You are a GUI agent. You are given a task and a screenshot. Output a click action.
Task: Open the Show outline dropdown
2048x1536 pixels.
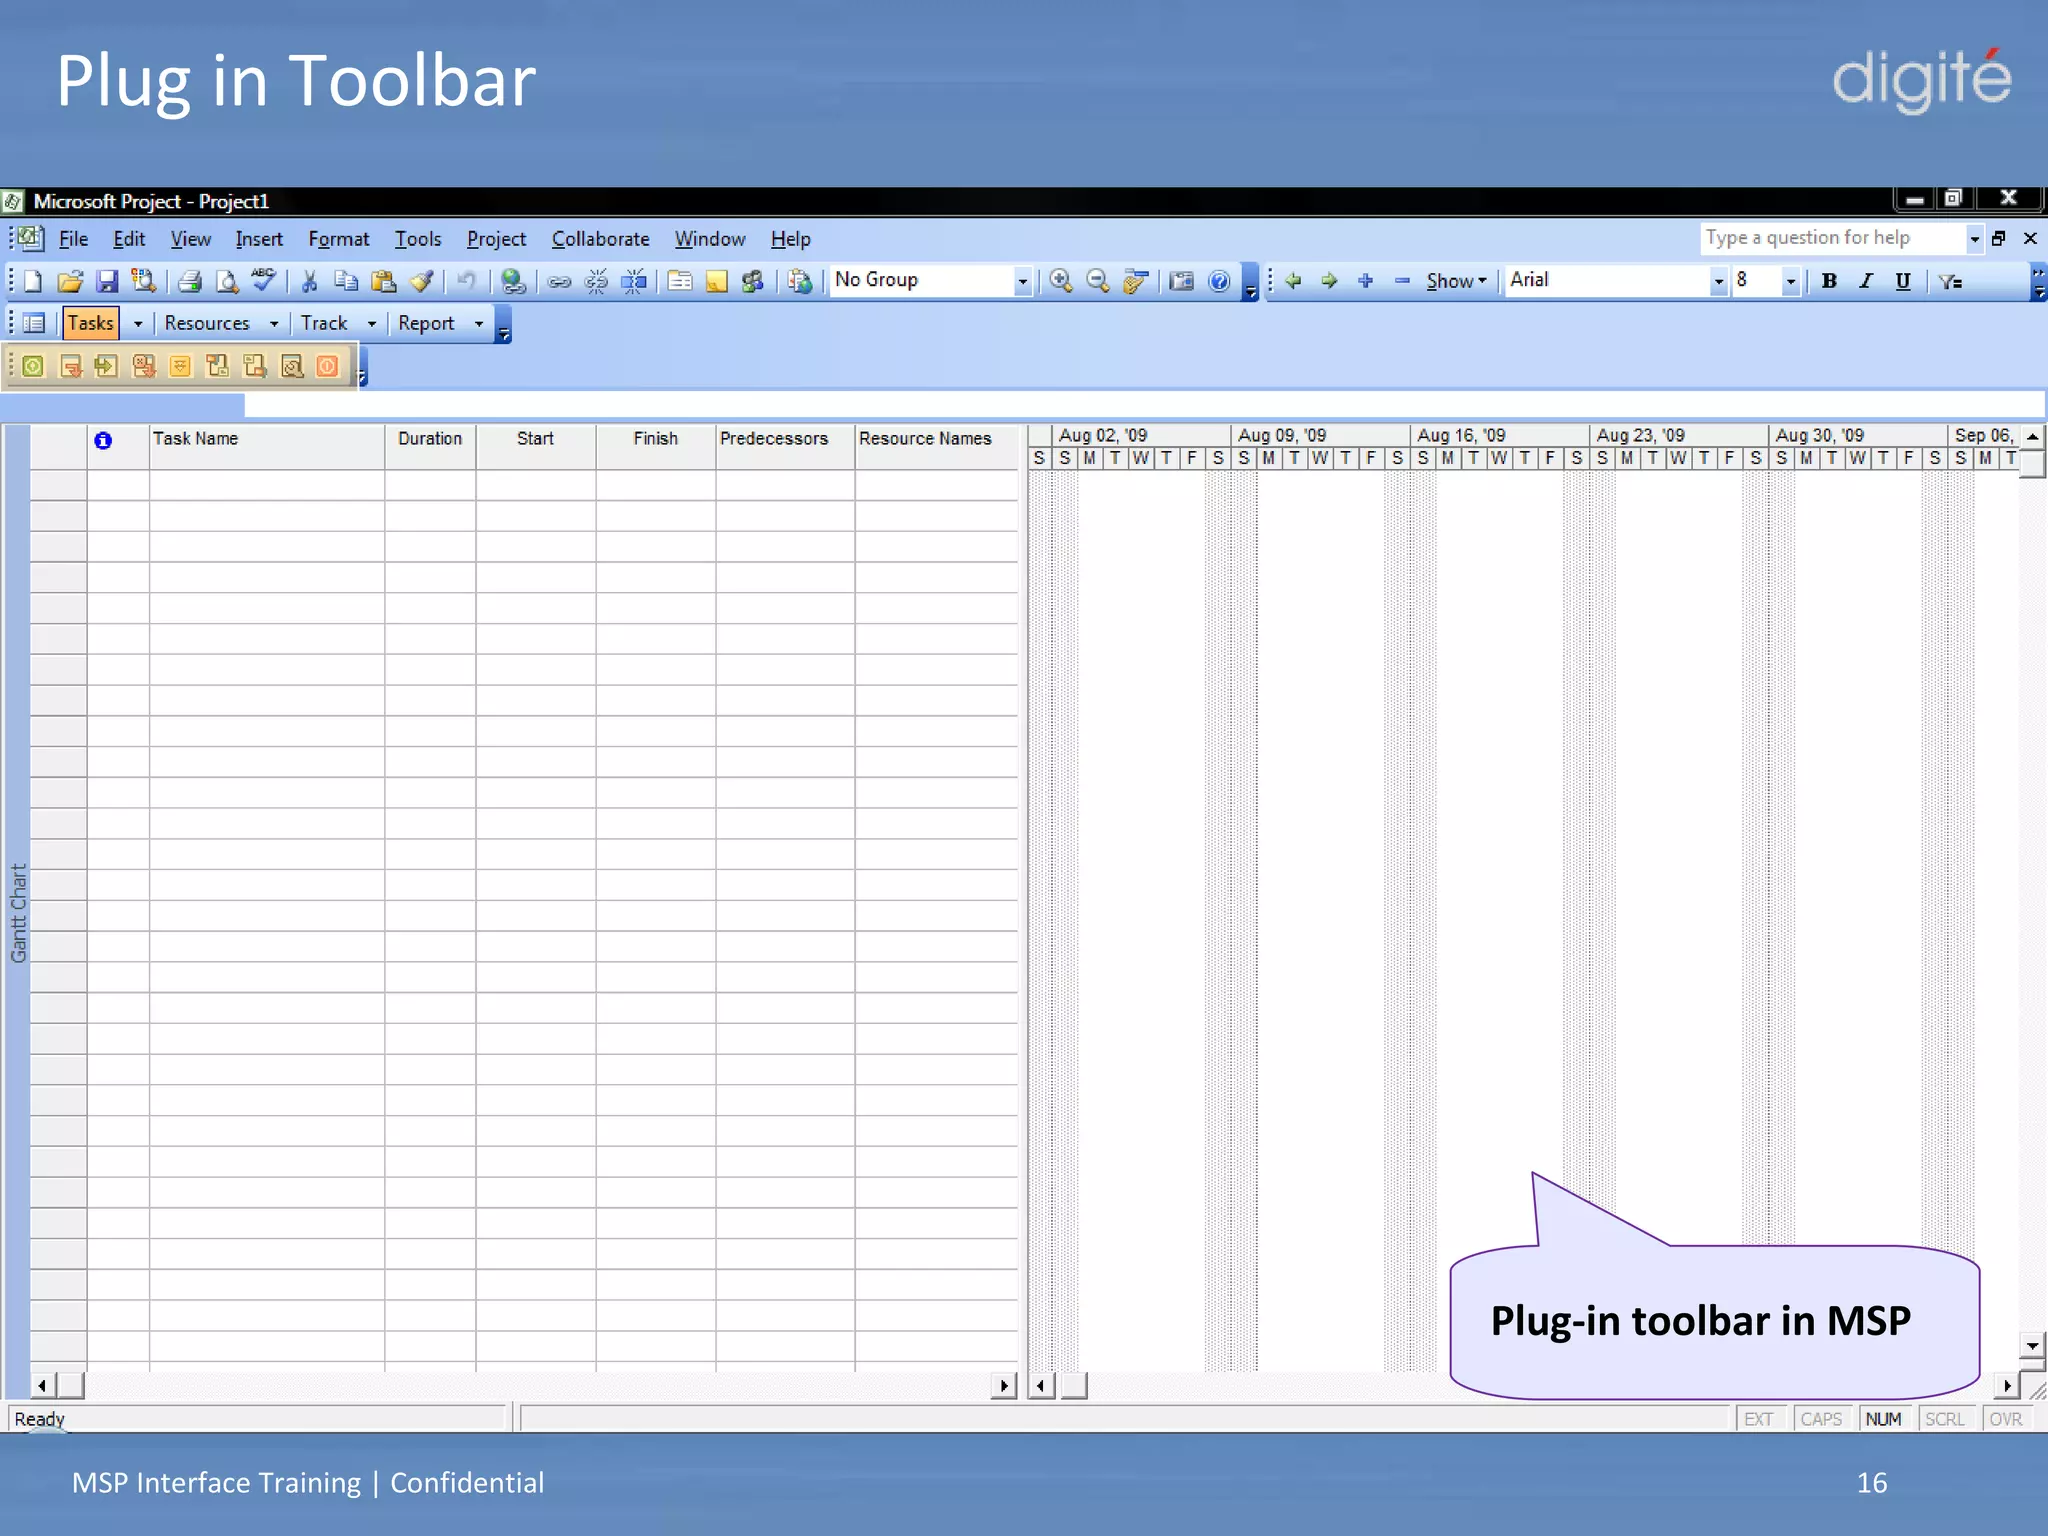1456,281
